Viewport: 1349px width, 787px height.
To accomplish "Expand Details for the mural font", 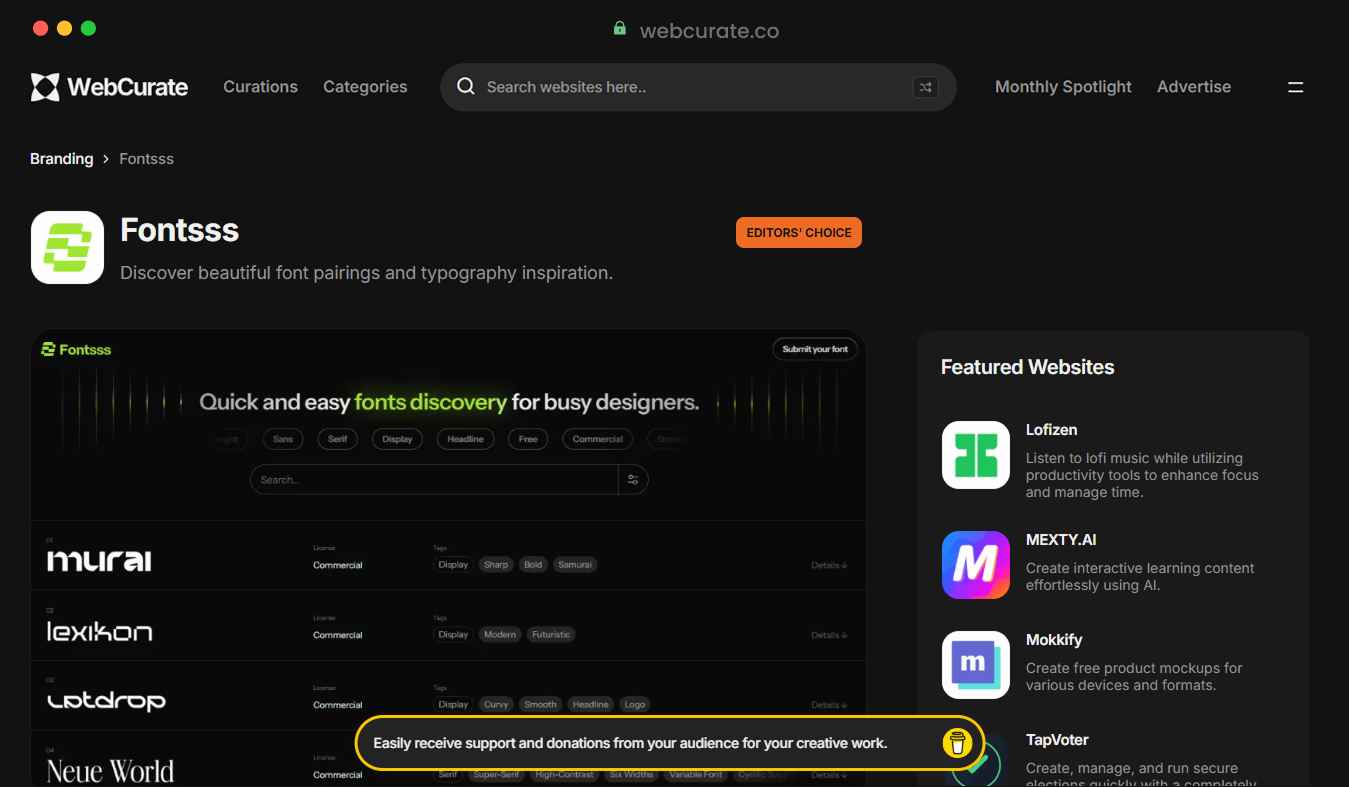I will pyautogui.click(x=829, y=565).
